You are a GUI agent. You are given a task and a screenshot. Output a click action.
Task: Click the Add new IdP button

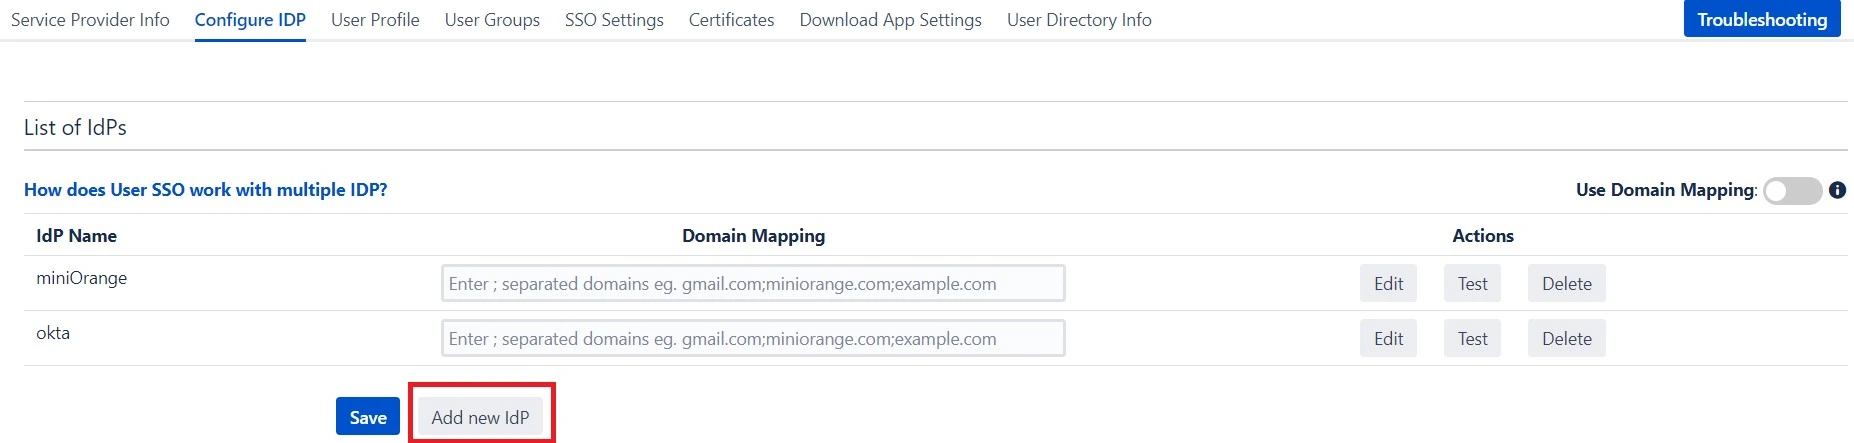(x=480, y=417)
